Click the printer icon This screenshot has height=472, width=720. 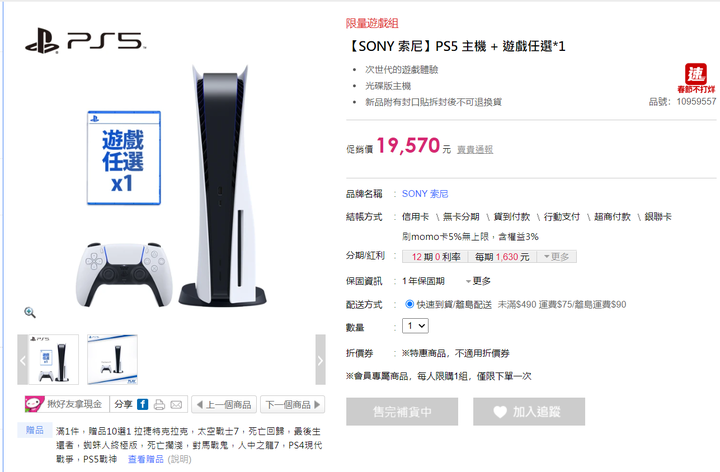[x=159, y=405]
